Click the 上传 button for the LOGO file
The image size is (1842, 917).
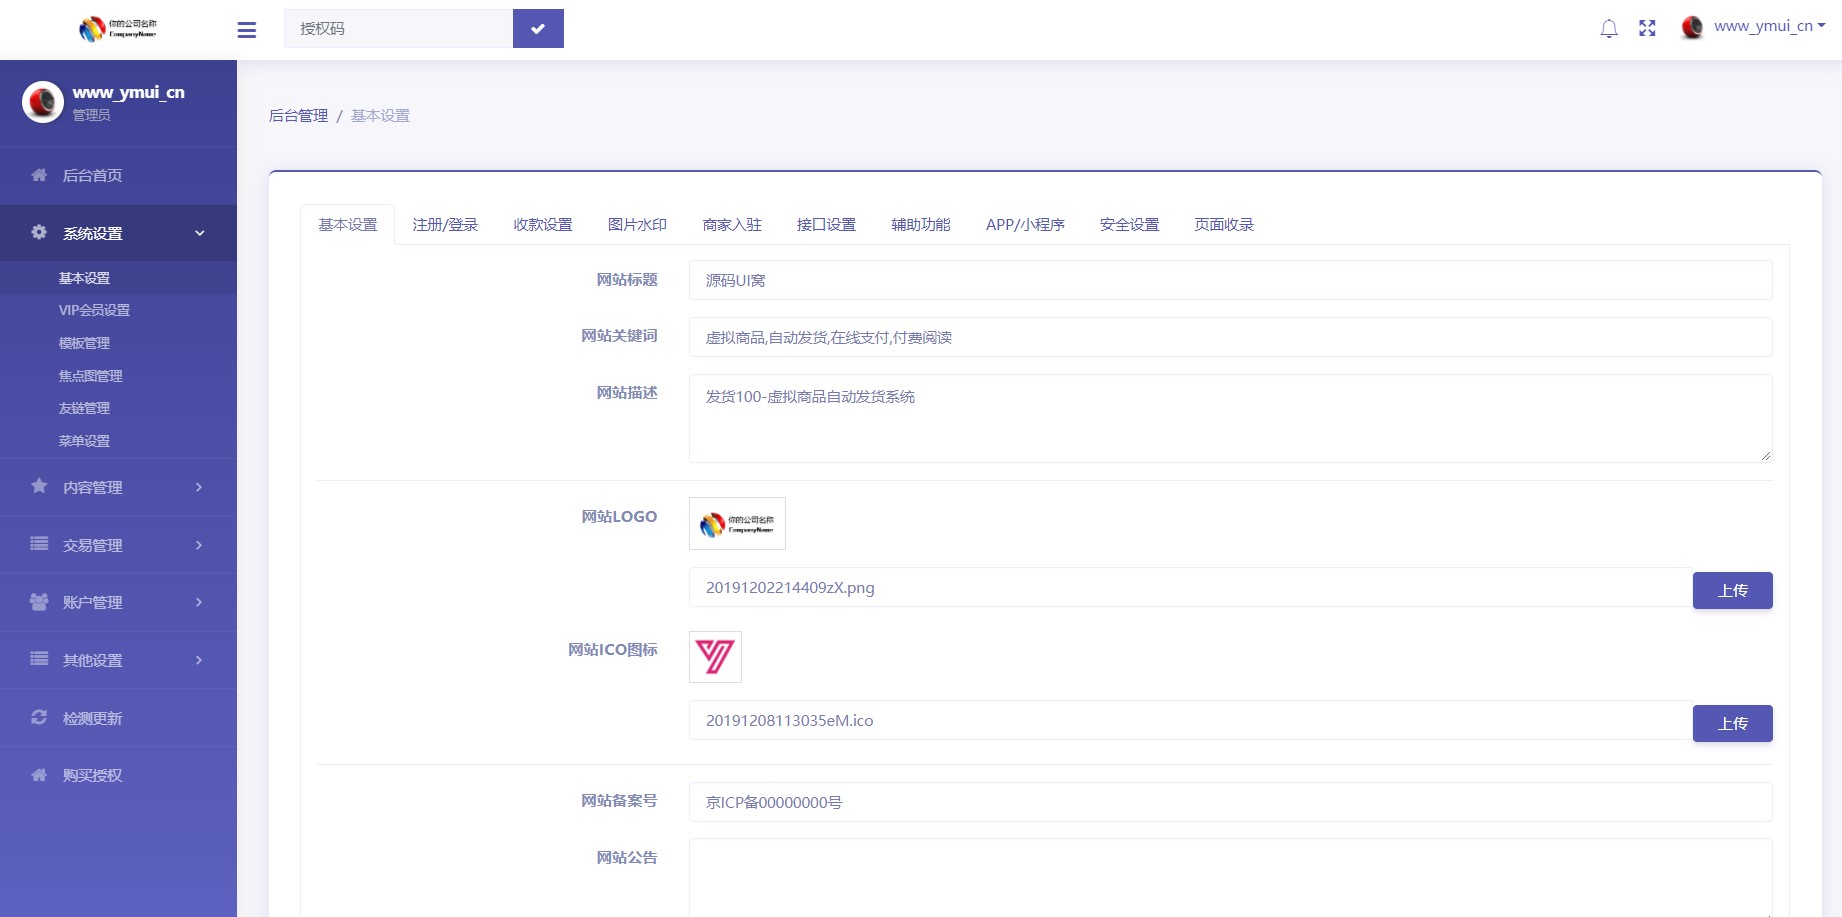tap(1732, 590)
